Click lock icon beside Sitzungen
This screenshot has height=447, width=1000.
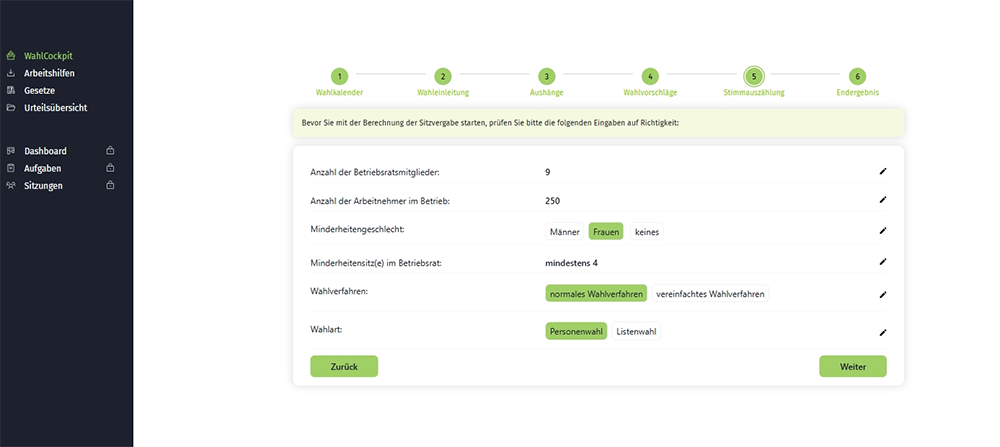coord(110,185)
